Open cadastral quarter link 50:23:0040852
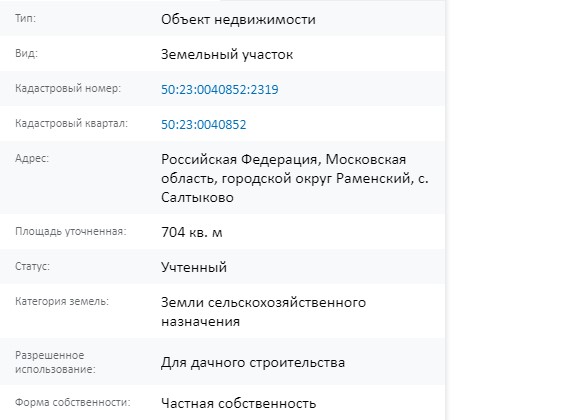The height and width of the screenshot is (420, 573). [x=204, y=125]
